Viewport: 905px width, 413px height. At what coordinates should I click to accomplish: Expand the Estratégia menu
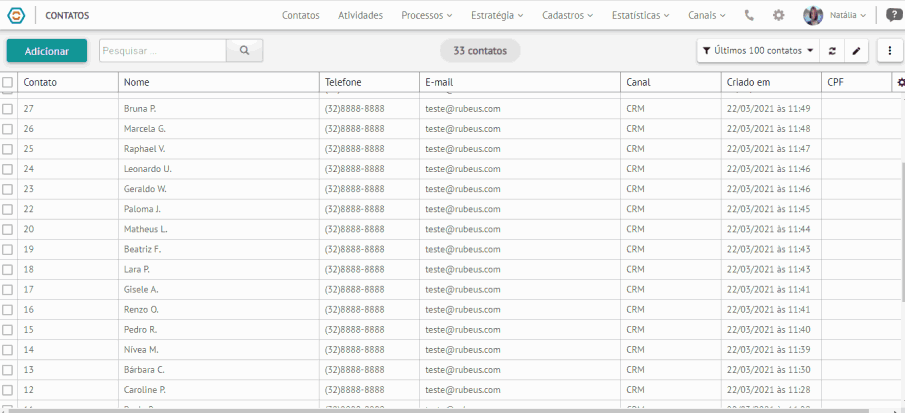[497, 16]
